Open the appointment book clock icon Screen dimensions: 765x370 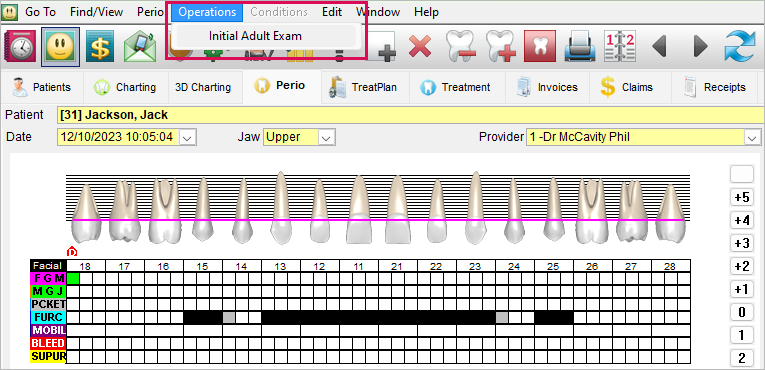[20, 46]
